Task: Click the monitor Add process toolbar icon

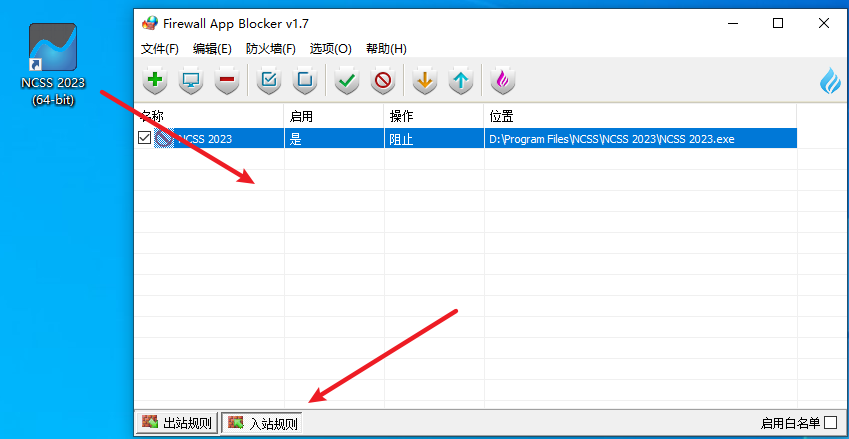Action: click(x=190, y=80)
